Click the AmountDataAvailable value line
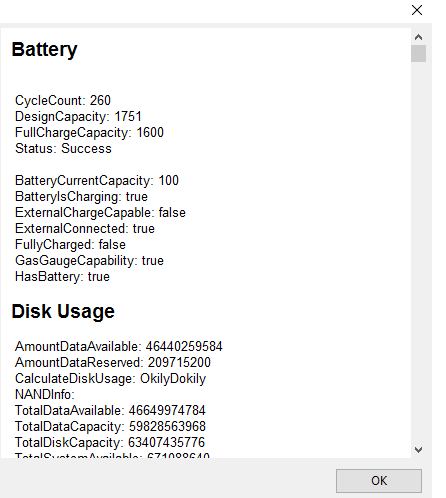 tap(118, 346)
